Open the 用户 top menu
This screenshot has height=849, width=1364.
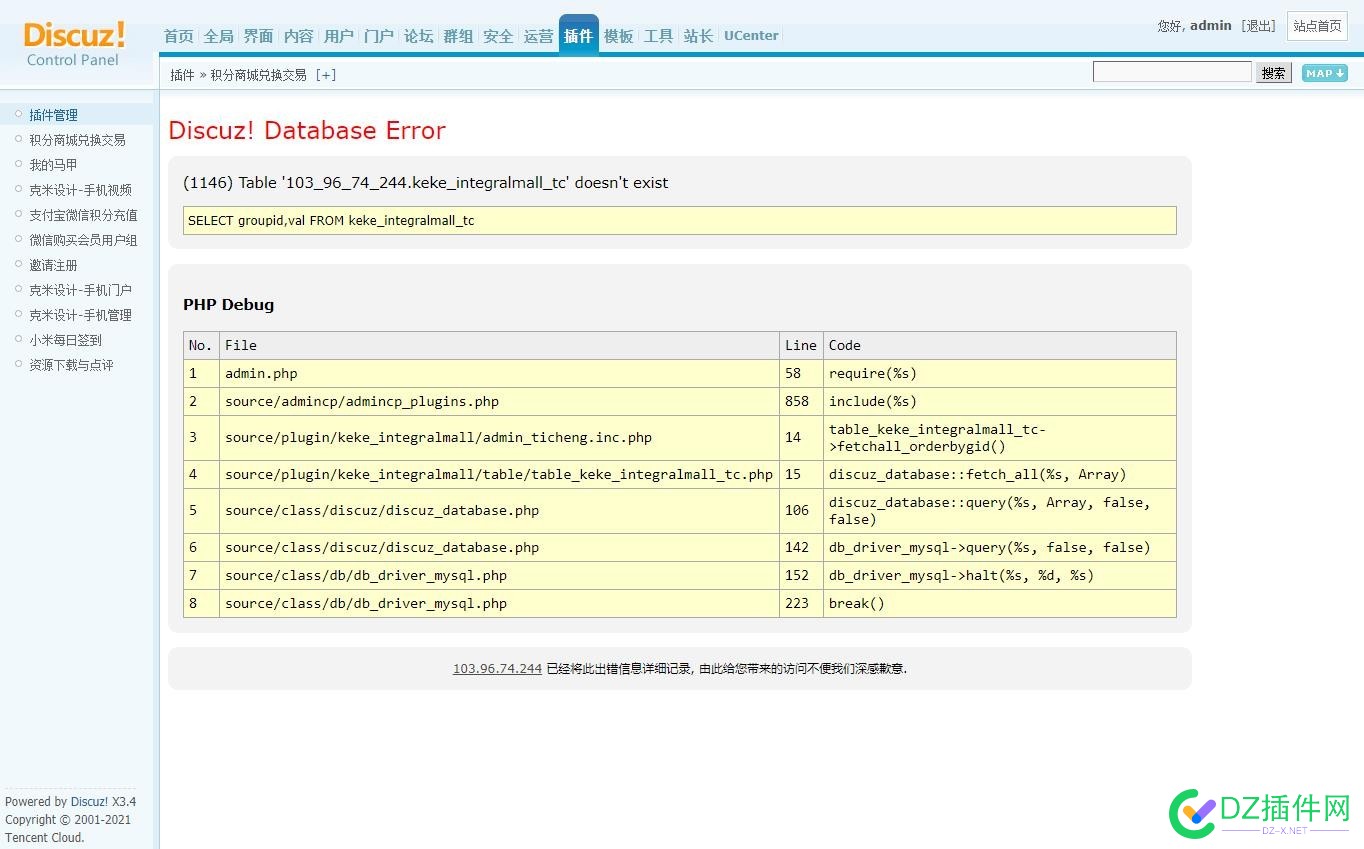pyautogui.click(x=339, y=36)
